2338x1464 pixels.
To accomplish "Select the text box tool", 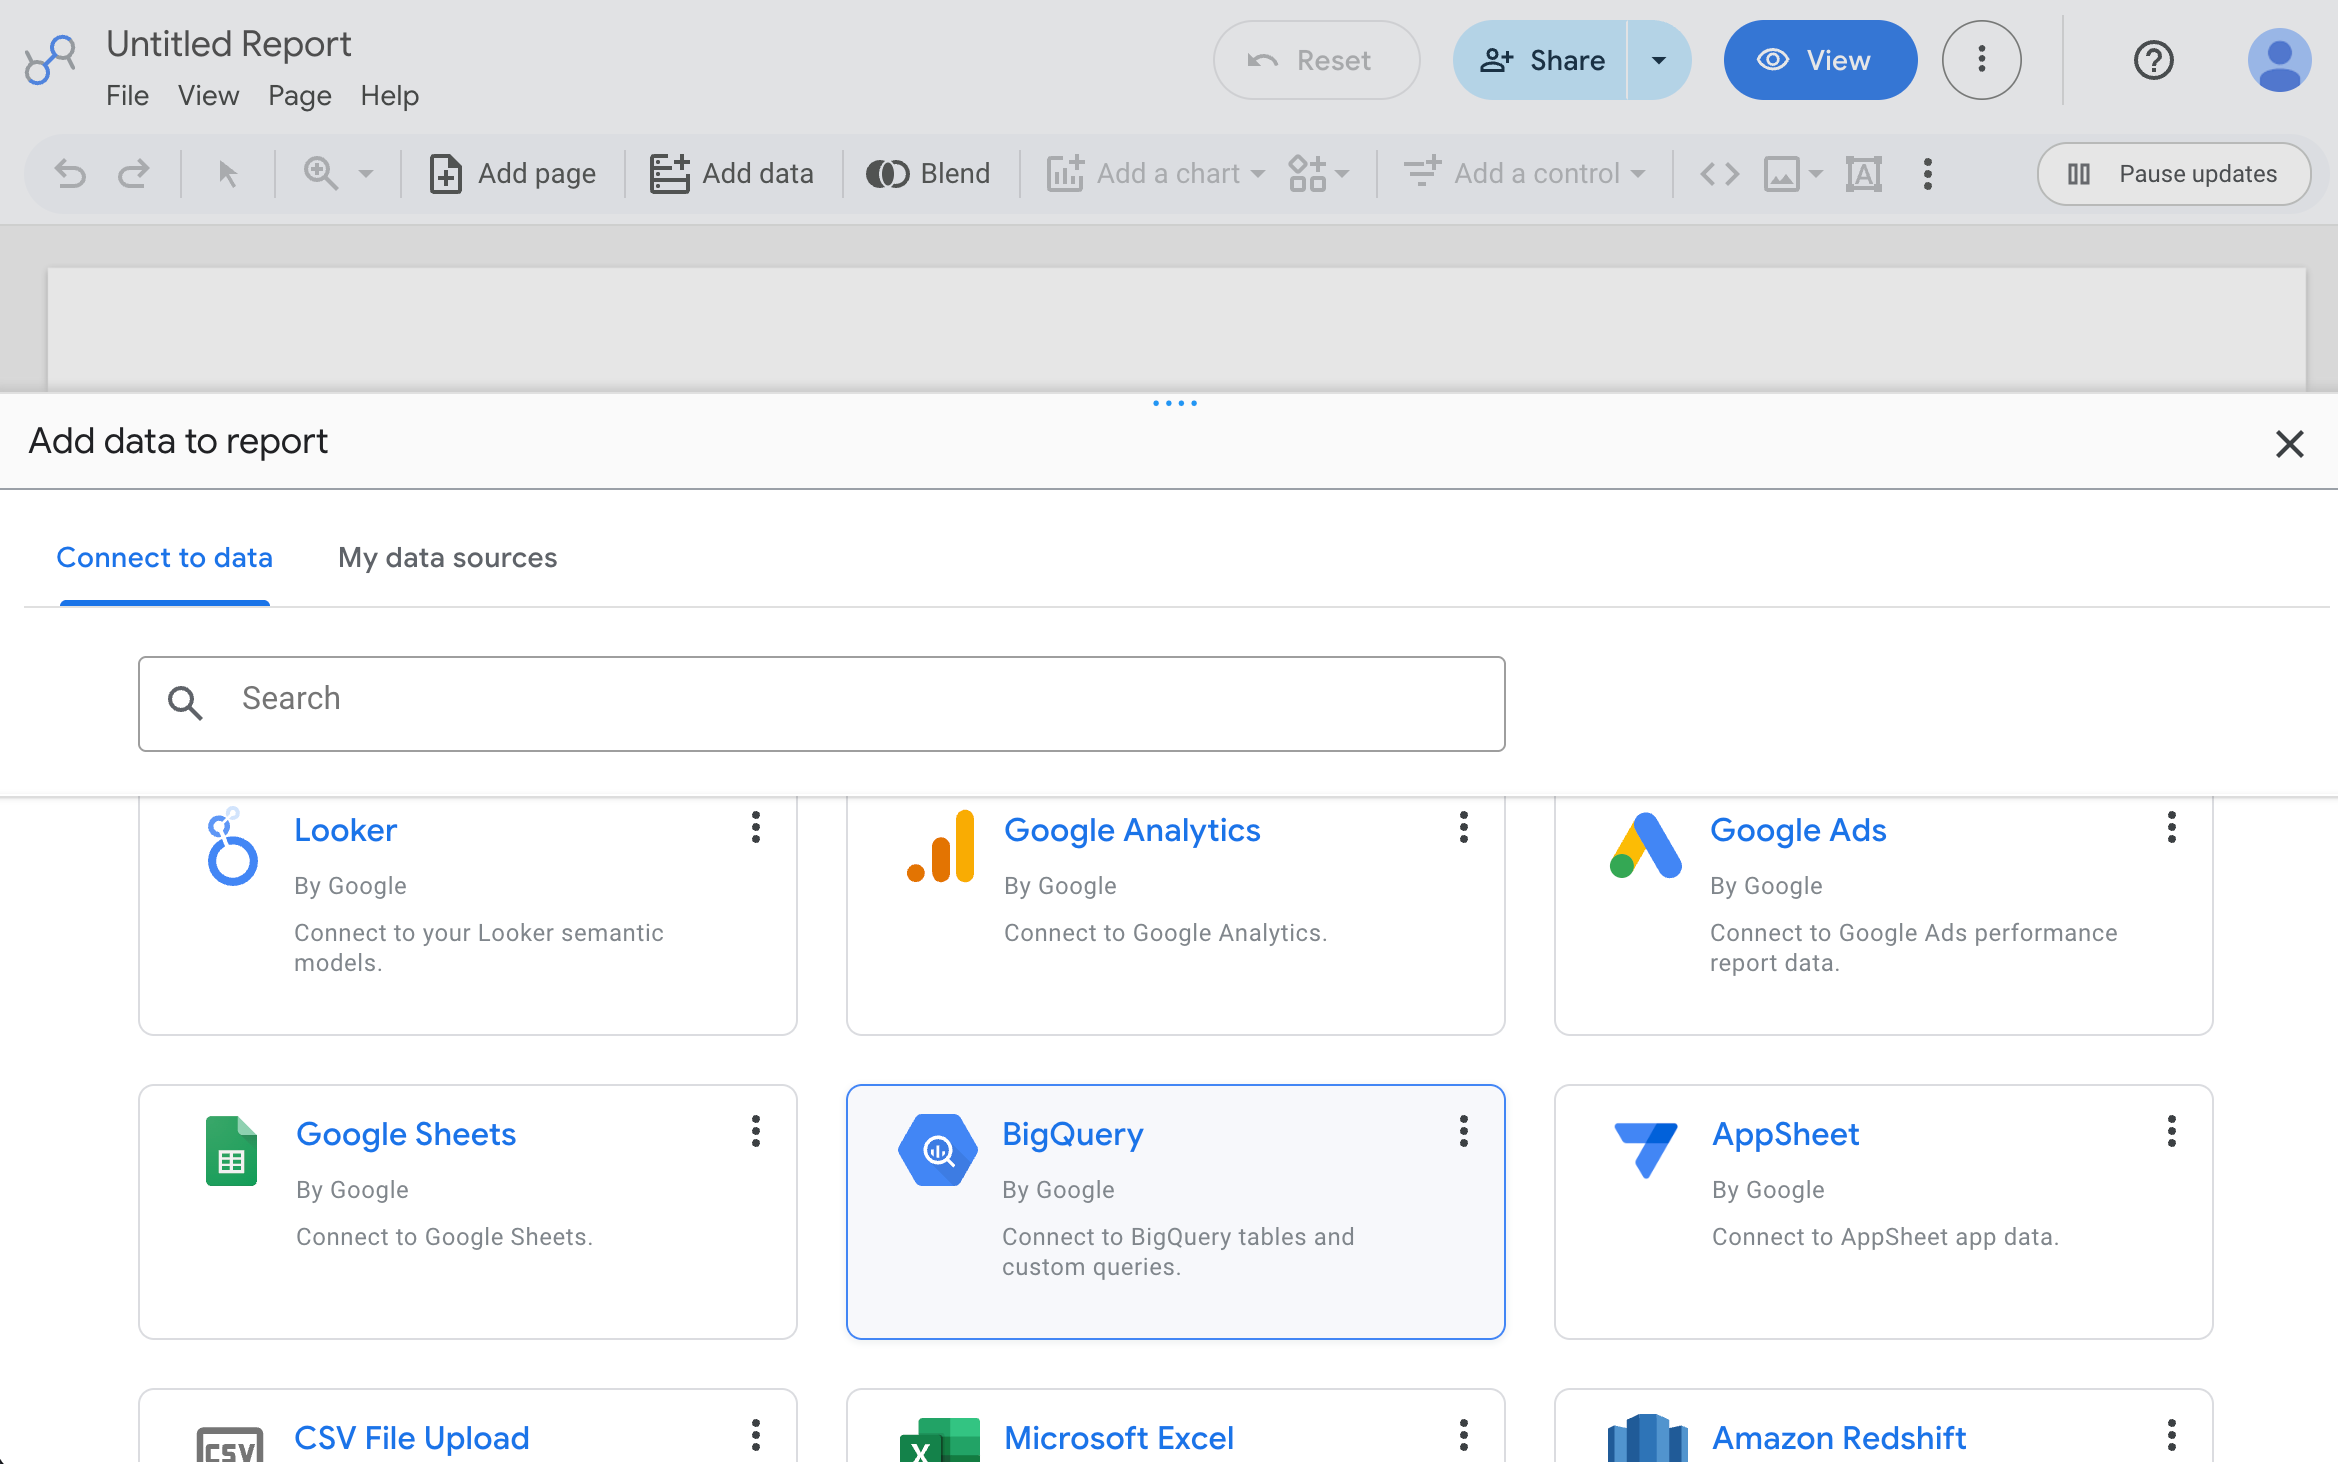I will (1864, 174).
